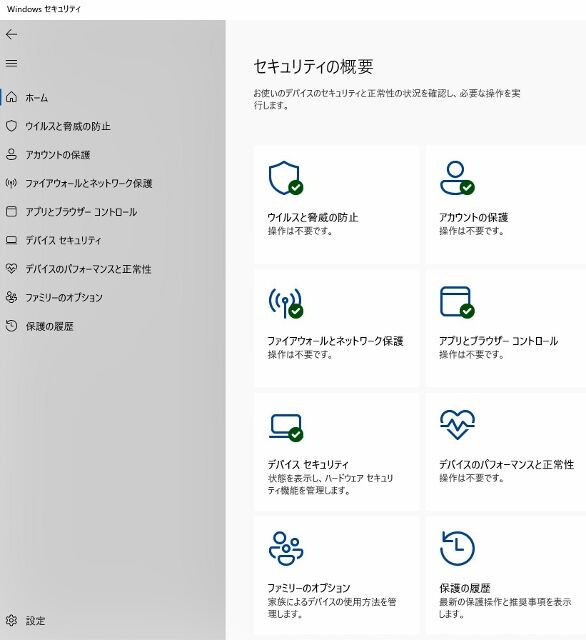Click the description 家族によるデバイスの使用方法を管理します
The width and height of the screenshot is (586, 640).
[332, 607]
